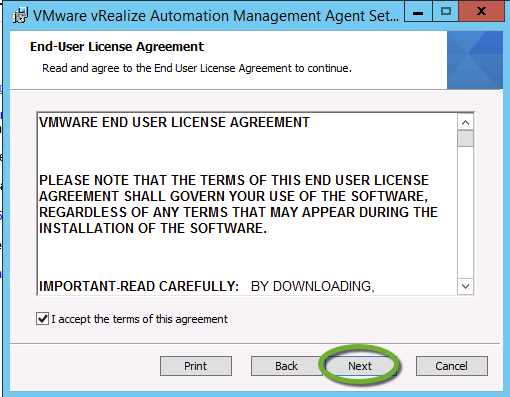Cancel the Management Agent setup
Viewport: 510px width, 397px height.
click(452, 366)
